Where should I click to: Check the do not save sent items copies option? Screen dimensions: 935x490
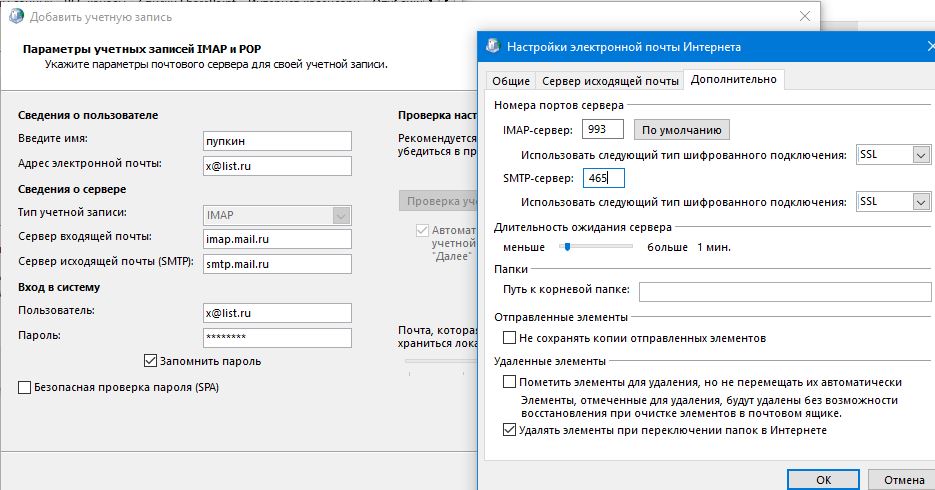(510, 338)
